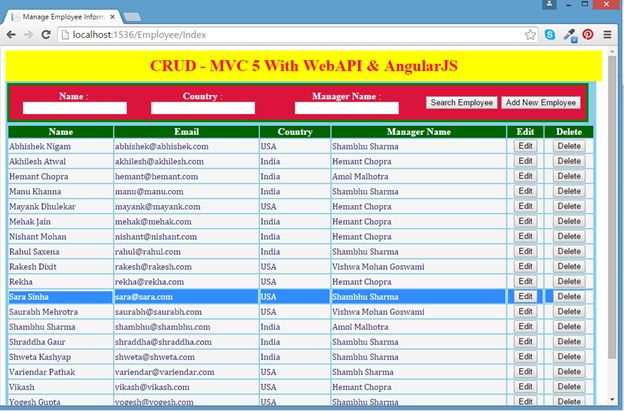
Task: Edit the Saurabh Mehrotra record
Action: tap(525, 312)
